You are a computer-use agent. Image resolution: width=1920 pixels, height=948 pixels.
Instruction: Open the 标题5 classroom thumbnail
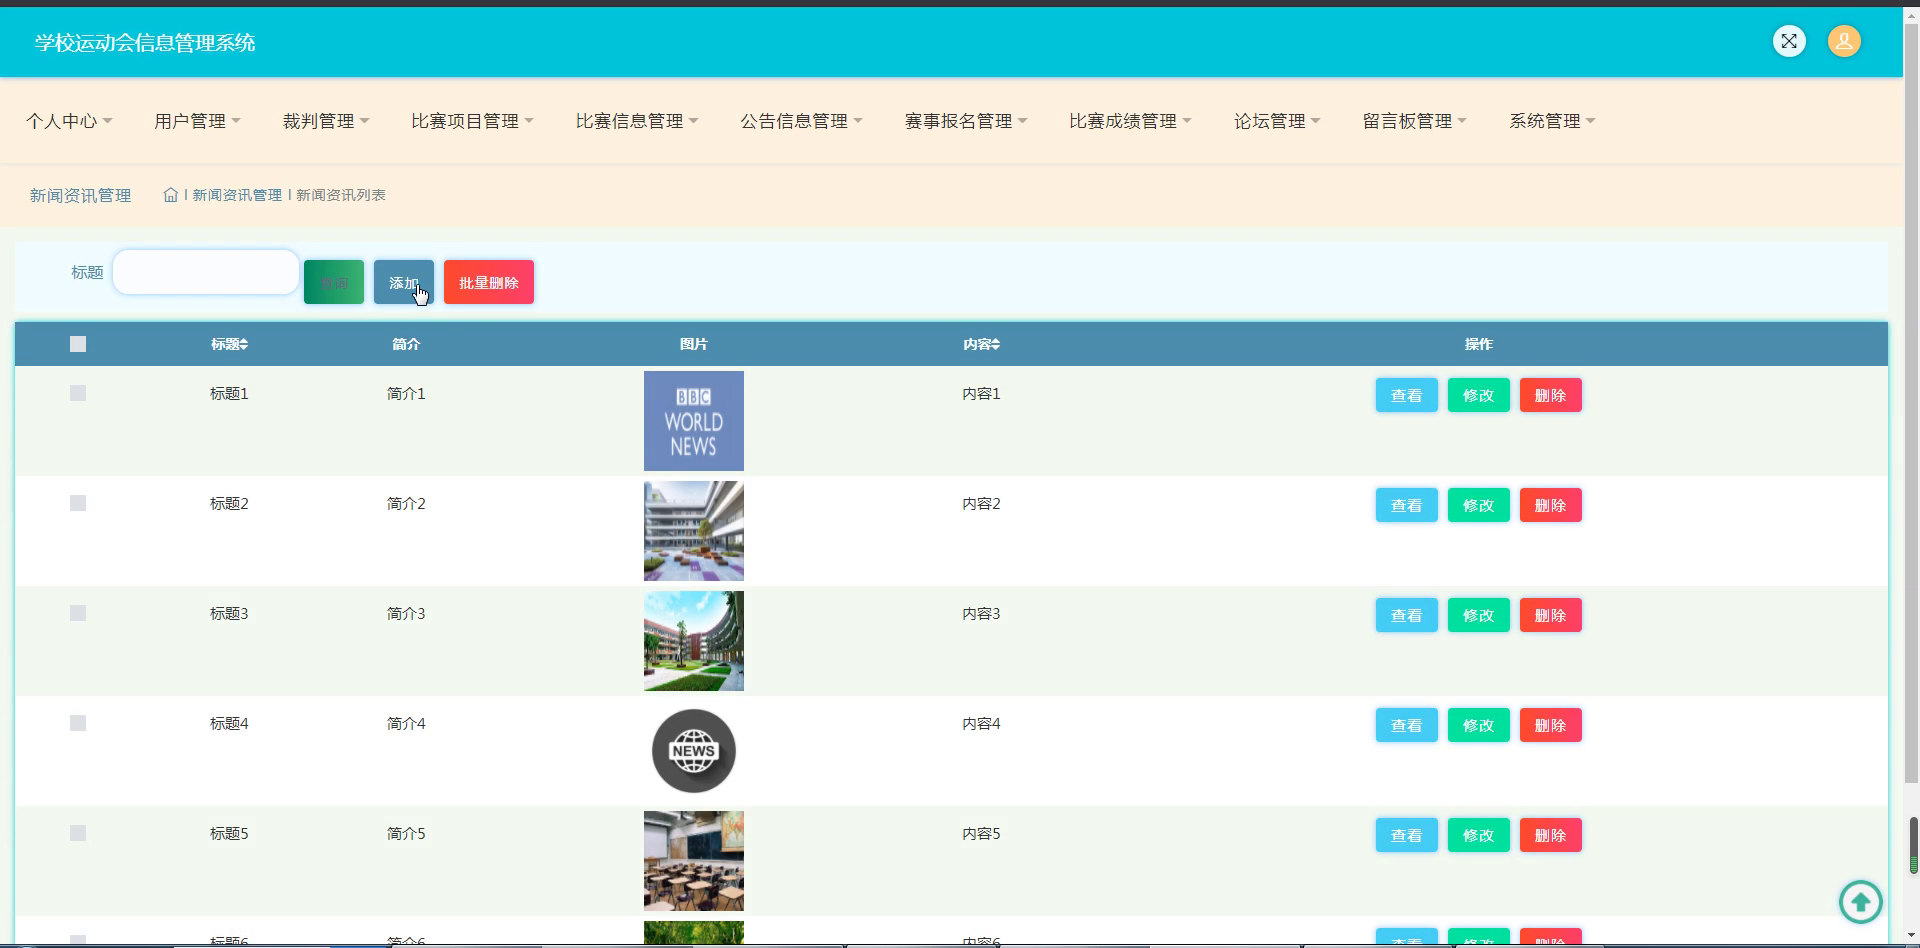tap(694, 861)
